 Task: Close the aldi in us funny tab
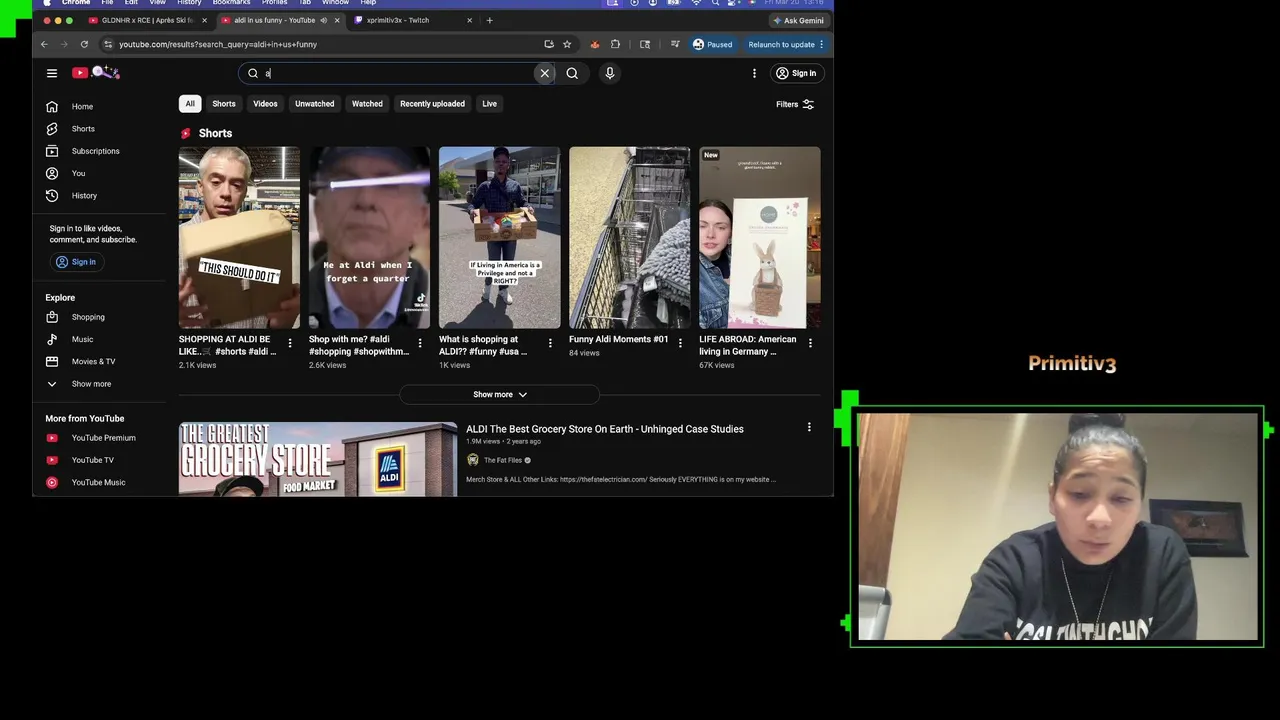click(x=337, y=20)
